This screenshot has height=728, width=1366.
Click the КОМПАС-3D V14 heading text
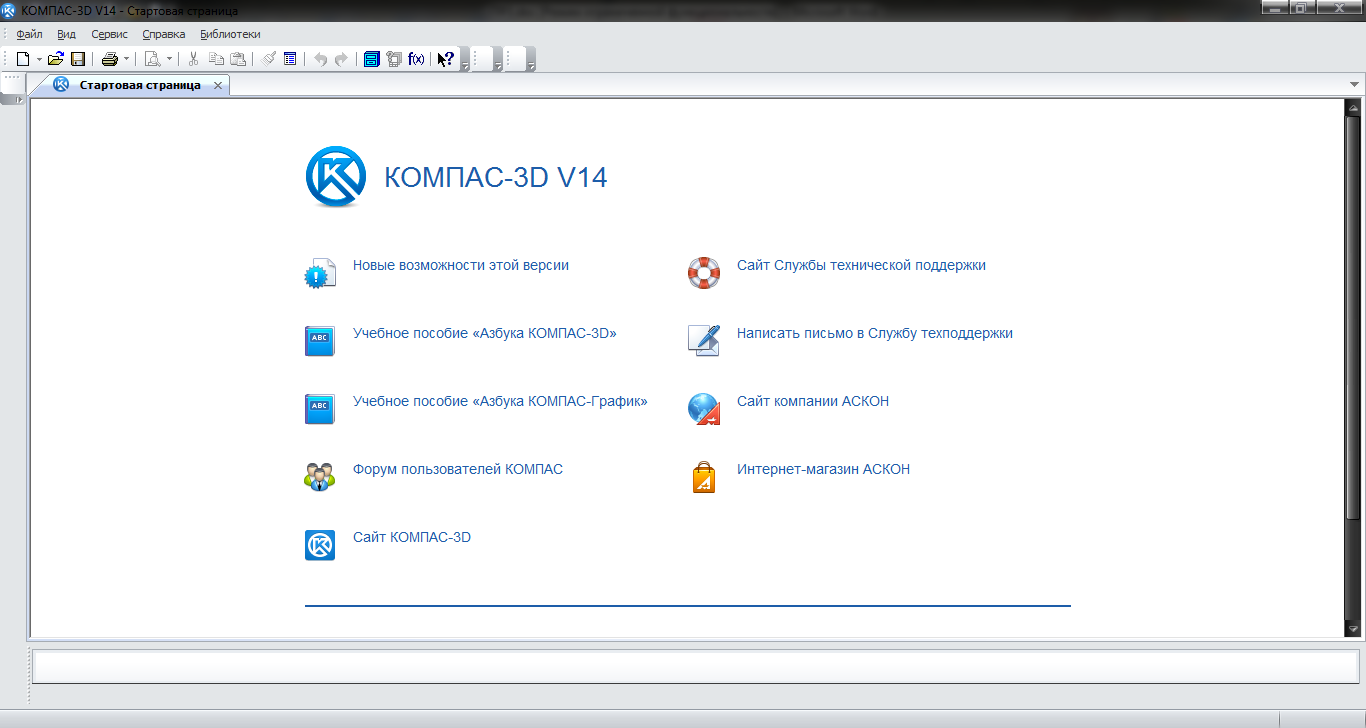496,178
